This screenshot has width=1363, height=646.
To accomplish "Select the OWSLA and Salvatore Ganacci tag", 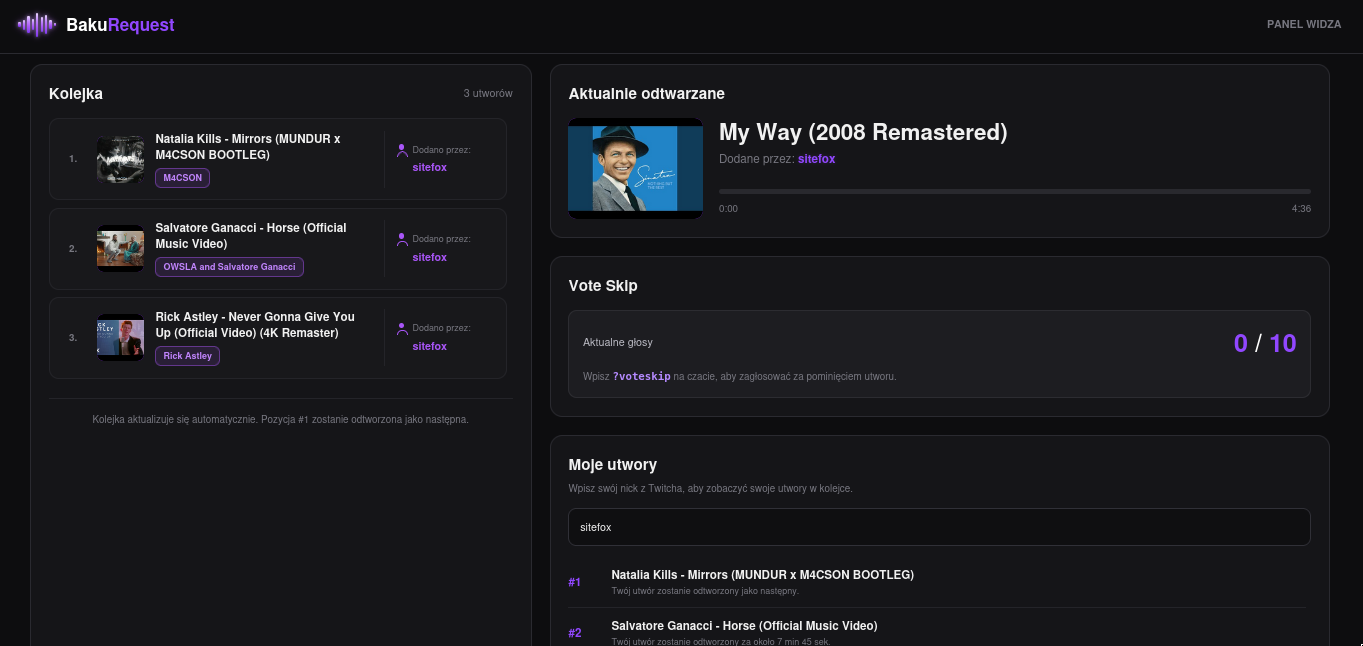I will (229, 267).
